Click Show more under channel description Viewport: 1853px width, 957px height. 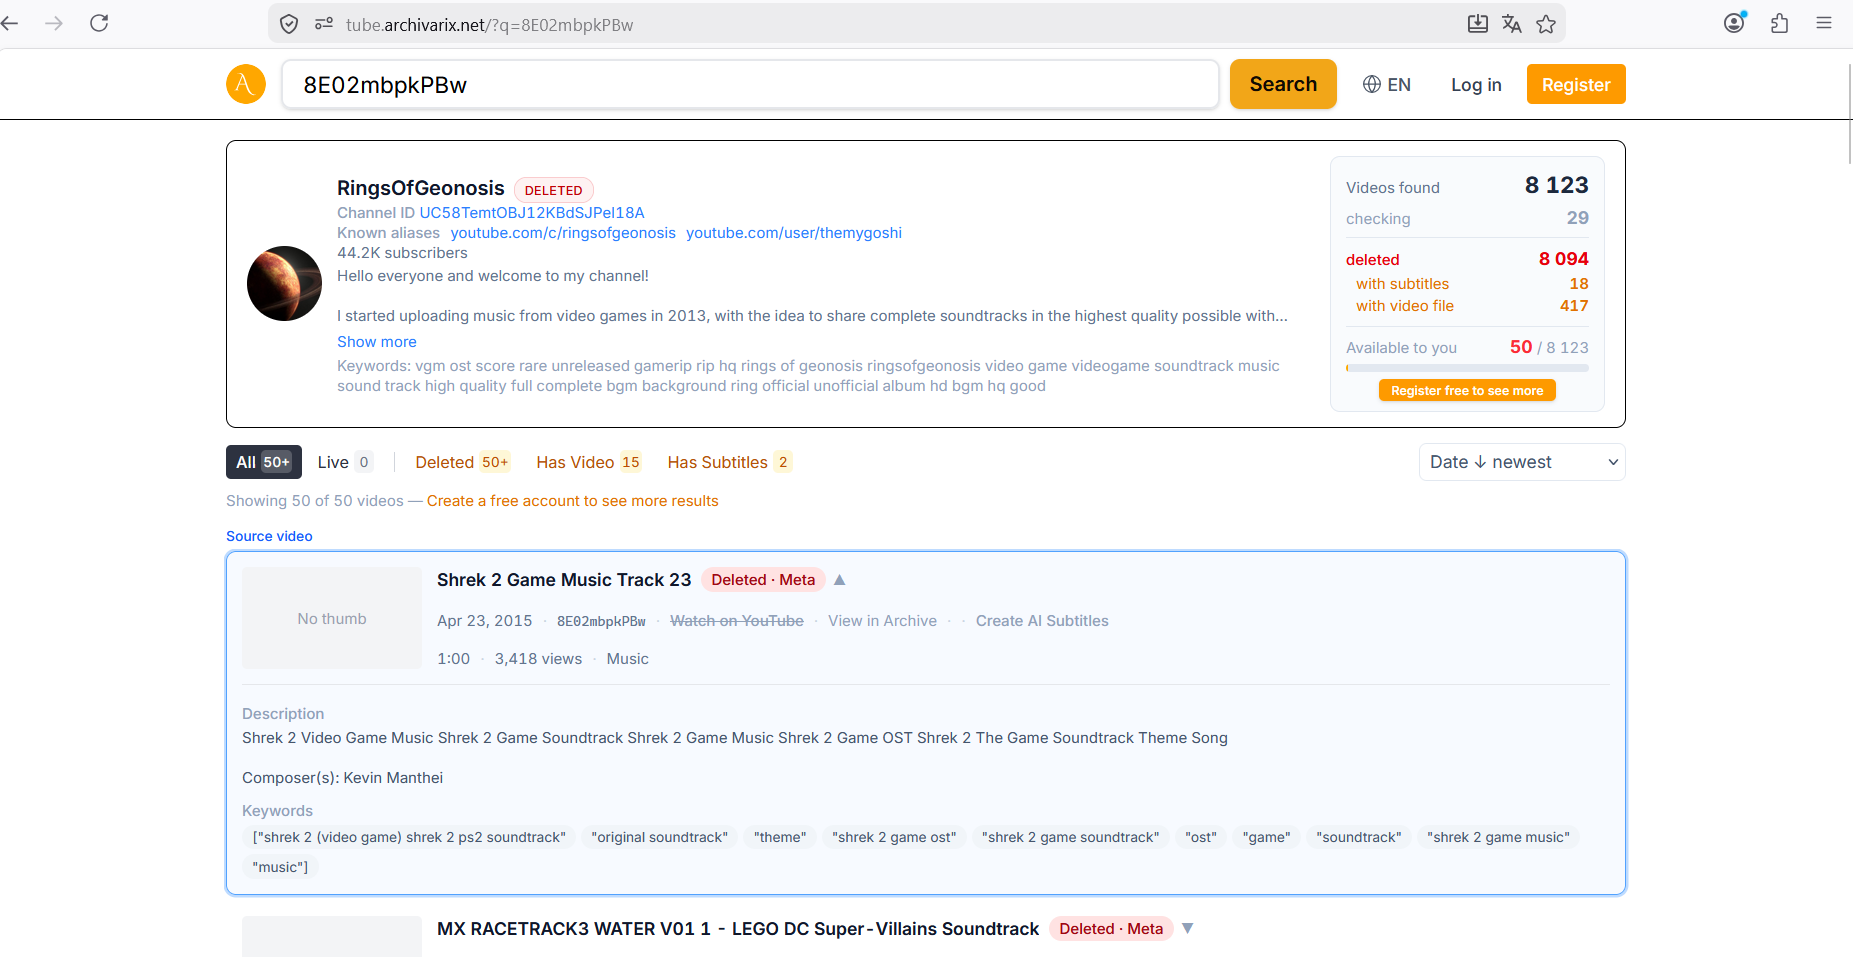click(x=376, y=341)
